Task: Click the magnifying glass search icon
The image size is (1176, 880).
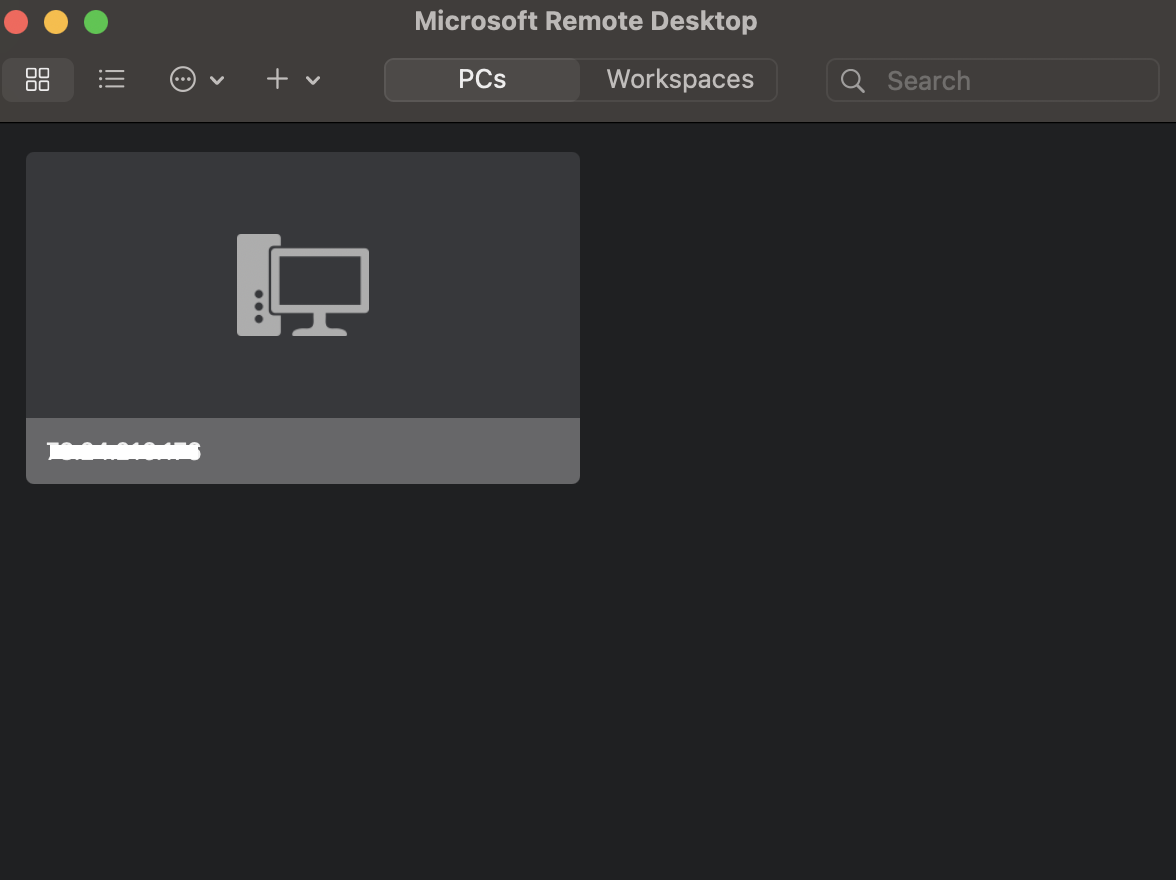Action: pyautogui.click(x=853, y=80)
